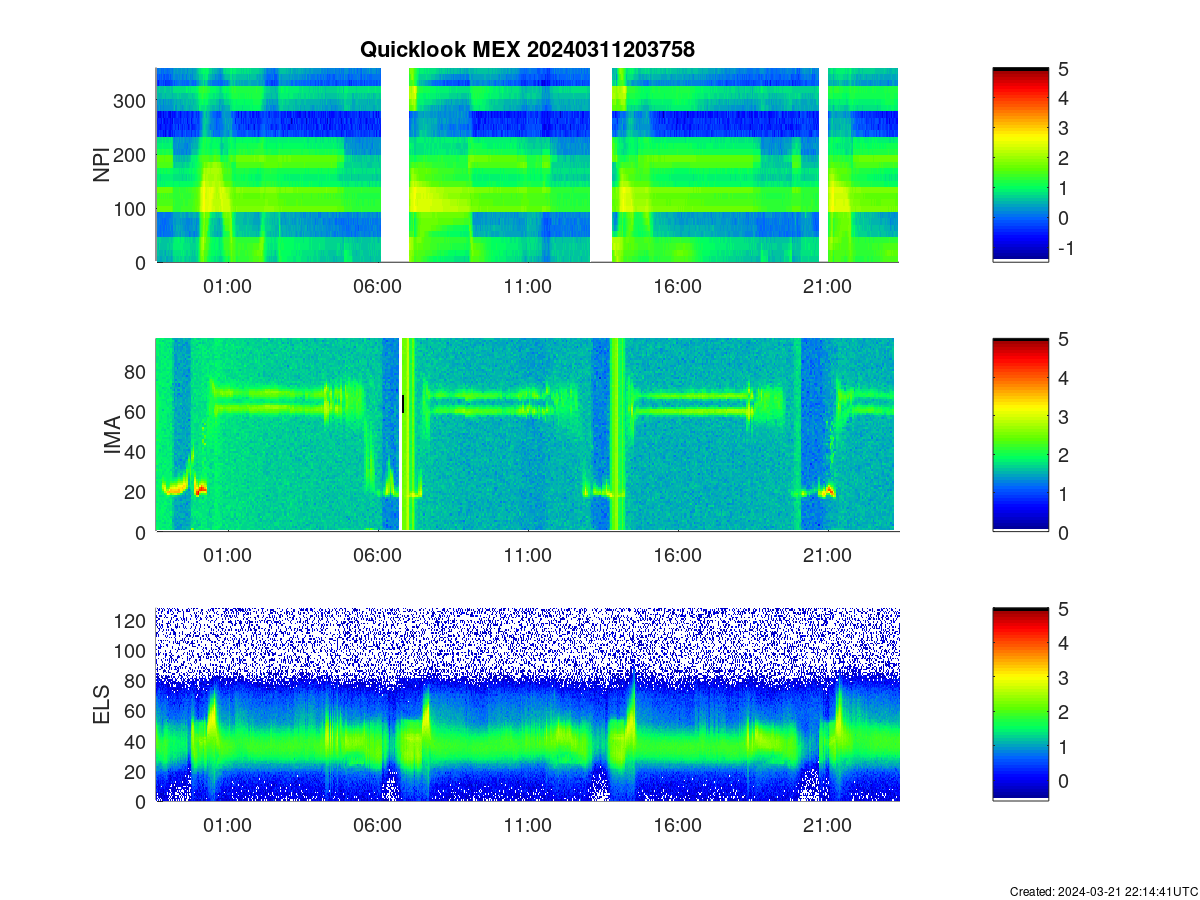Select the NPI y-axis label
Screen dimensions: 1200x900
102,165
